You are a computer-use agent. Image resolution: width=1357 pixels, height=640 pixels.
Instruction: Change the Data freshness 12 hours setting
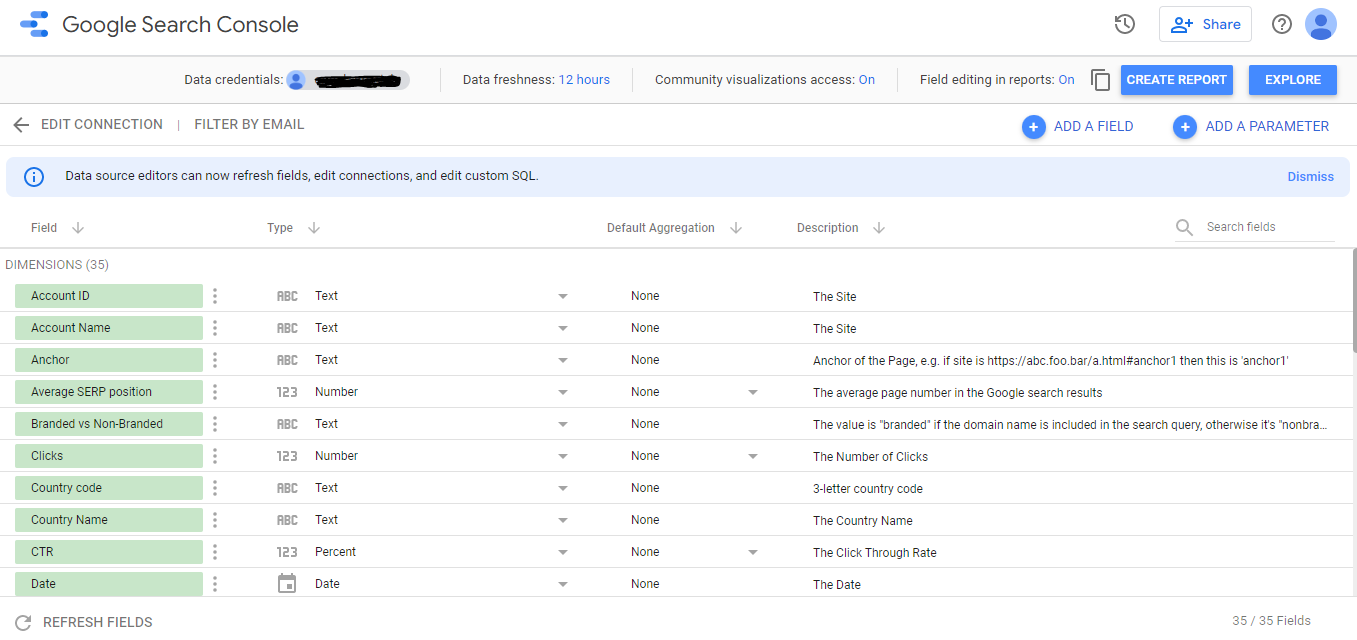tap(584, 80)
